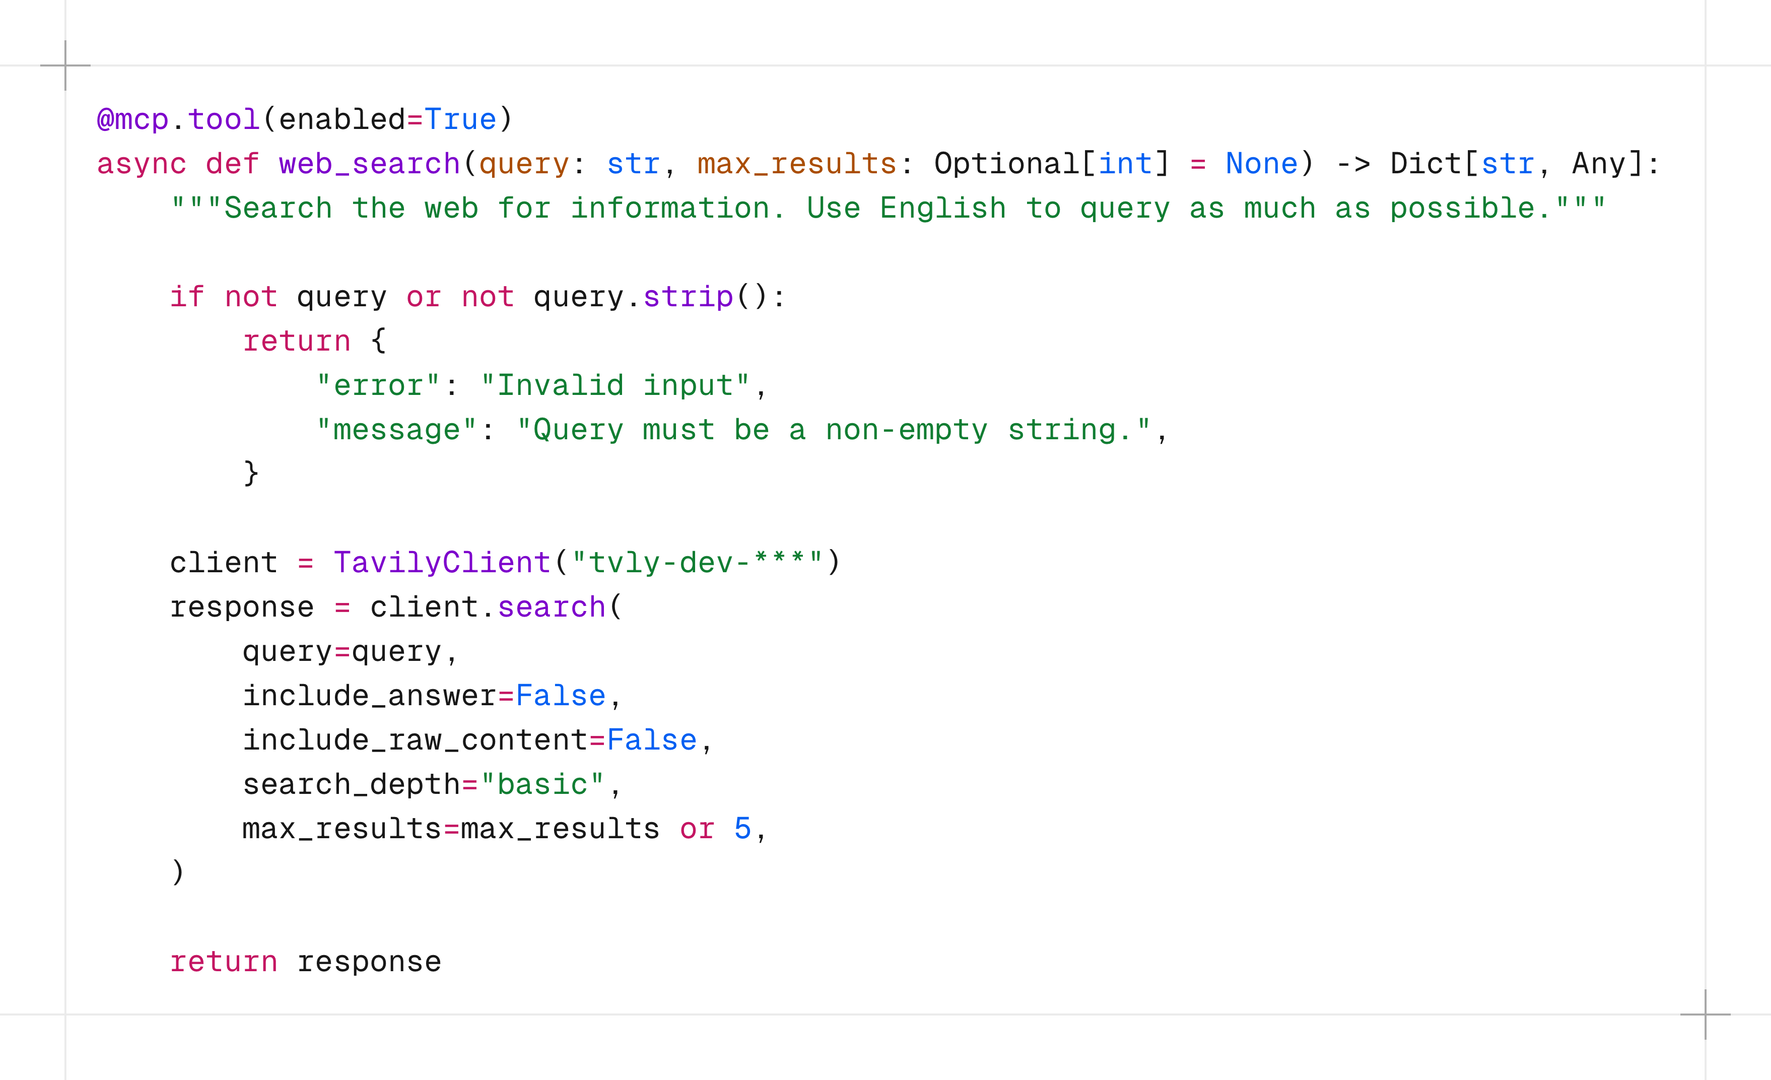The image size is (1771, 1080).
Task: Click the "basic" search depth string
Action: click(542, 785)
